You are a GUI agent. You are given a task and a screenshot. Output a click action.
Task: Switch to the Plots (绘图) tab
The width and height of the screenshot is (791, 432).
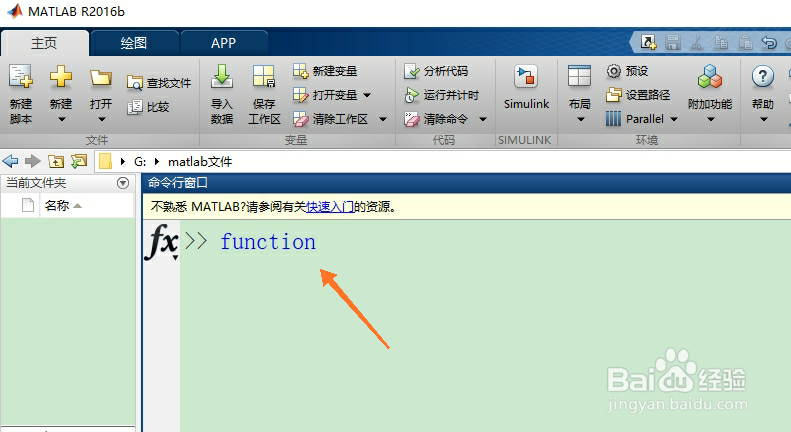[134, 43]
